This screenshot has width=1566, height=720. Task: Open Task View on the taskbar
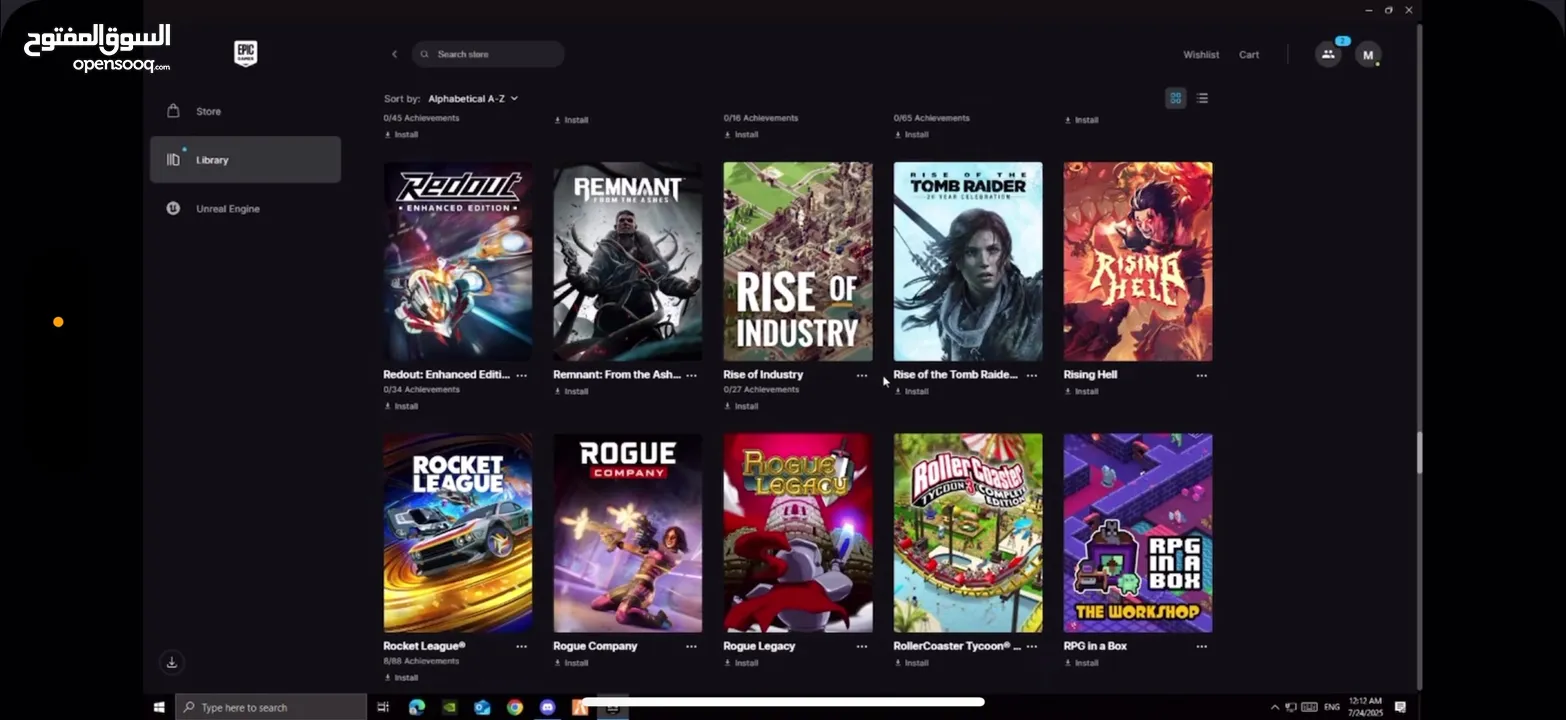(383, 707)
